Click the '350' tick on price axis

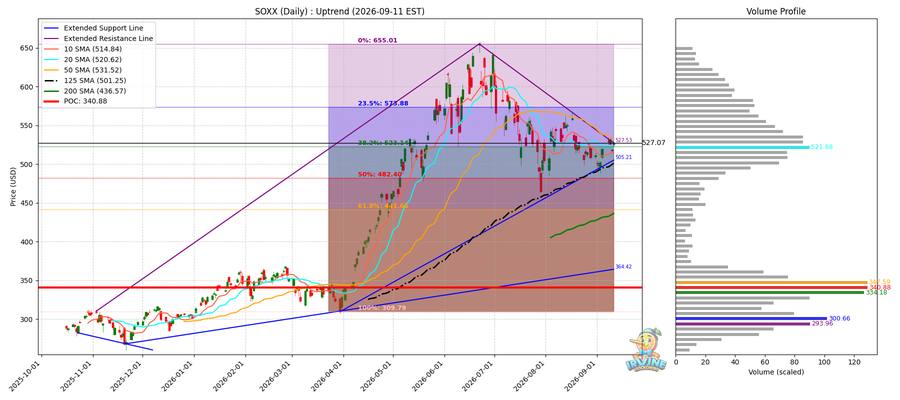tap(28, 281)
